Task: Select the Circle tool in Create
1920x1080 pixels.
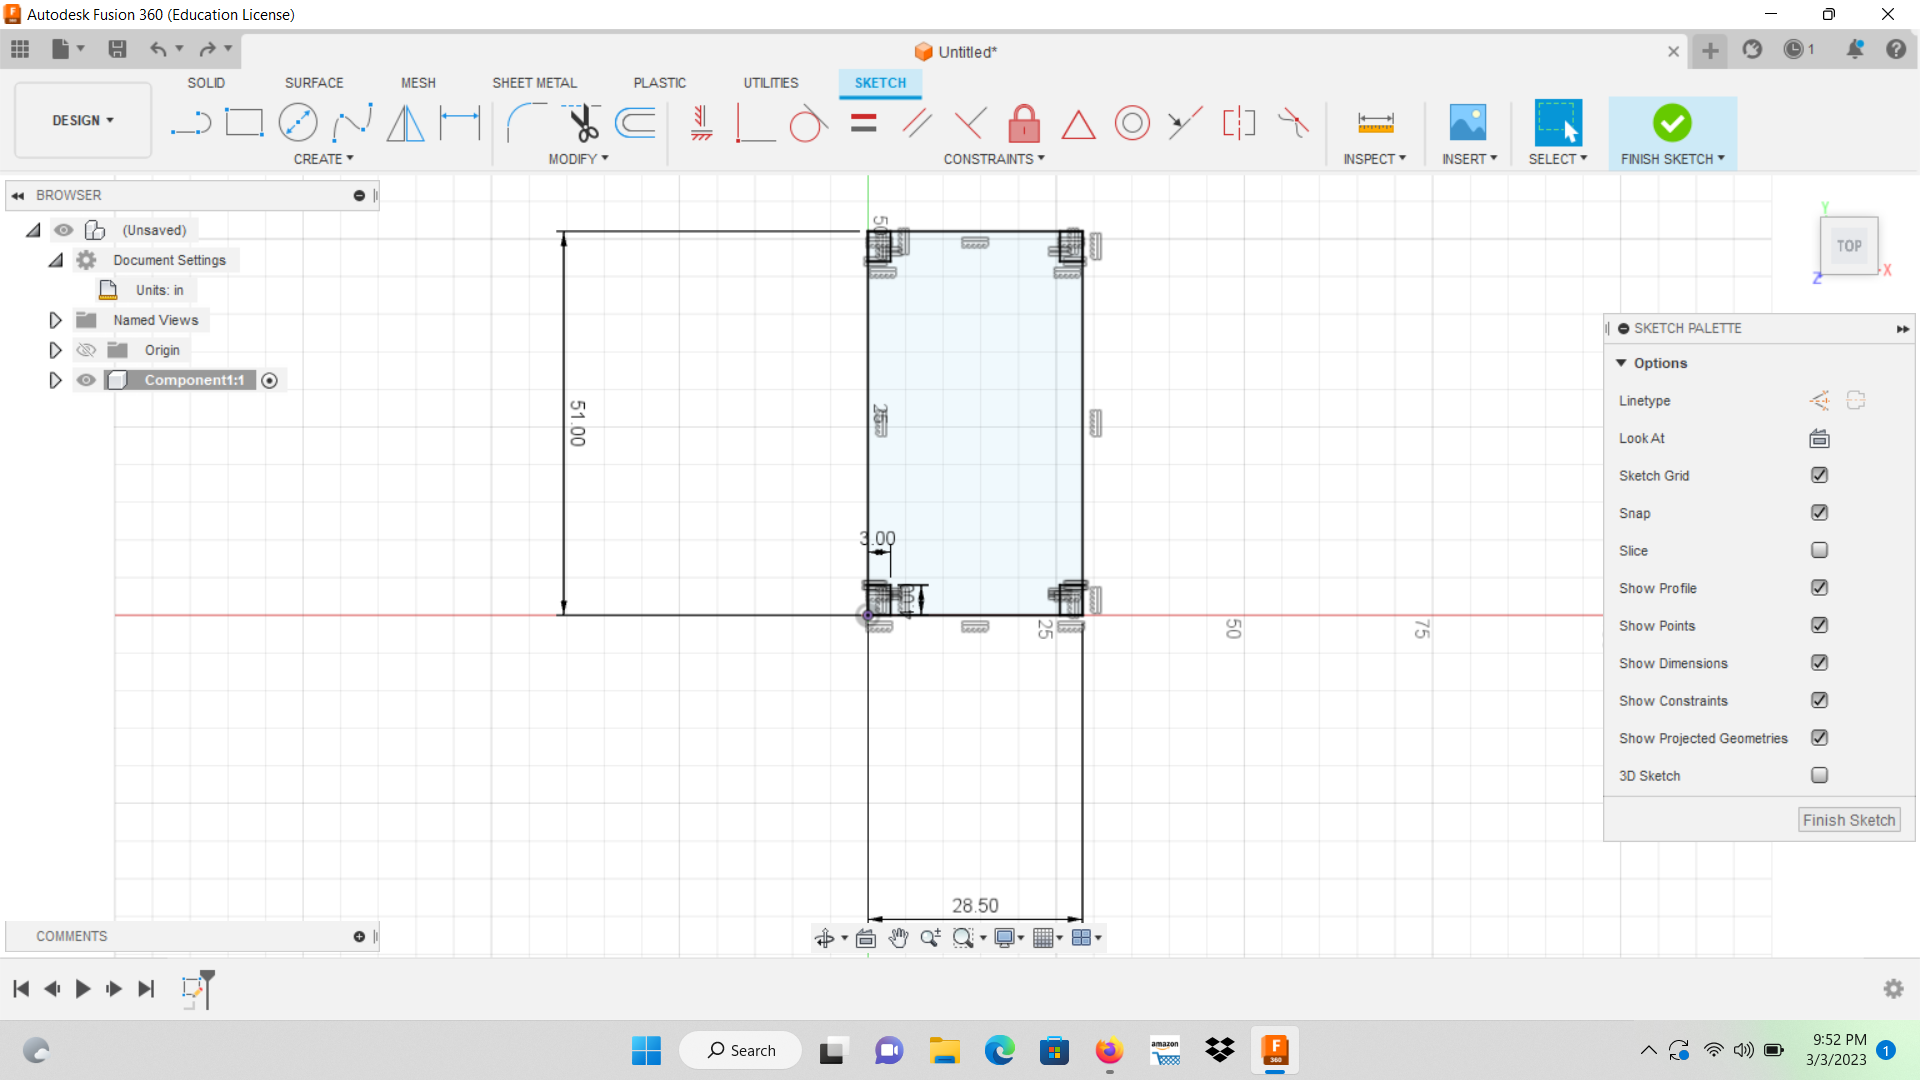Action: coord(298,122)
